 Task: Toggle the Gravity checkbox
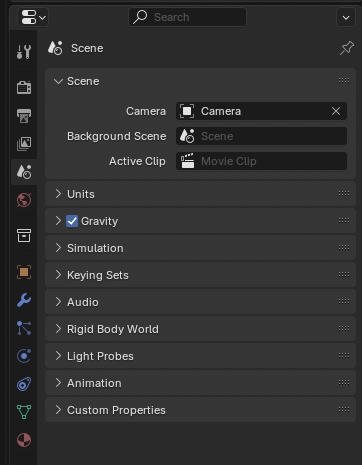pos(72,221)
